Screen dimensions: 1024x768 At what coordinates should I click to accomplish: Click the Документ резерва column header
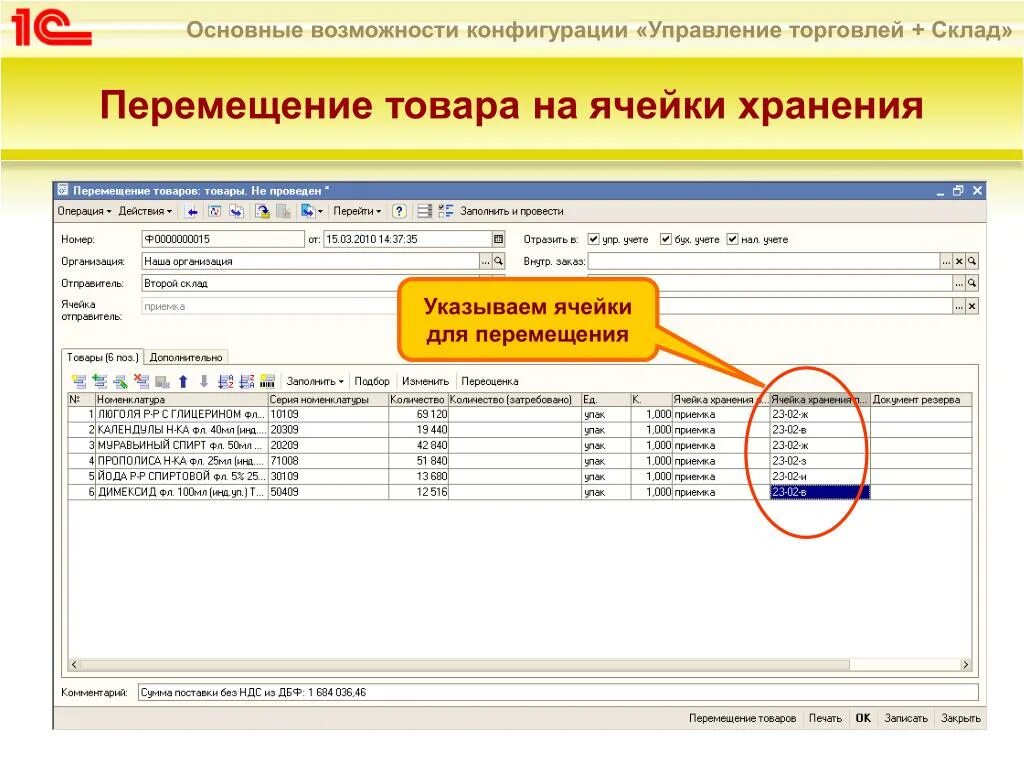(921, 399)
